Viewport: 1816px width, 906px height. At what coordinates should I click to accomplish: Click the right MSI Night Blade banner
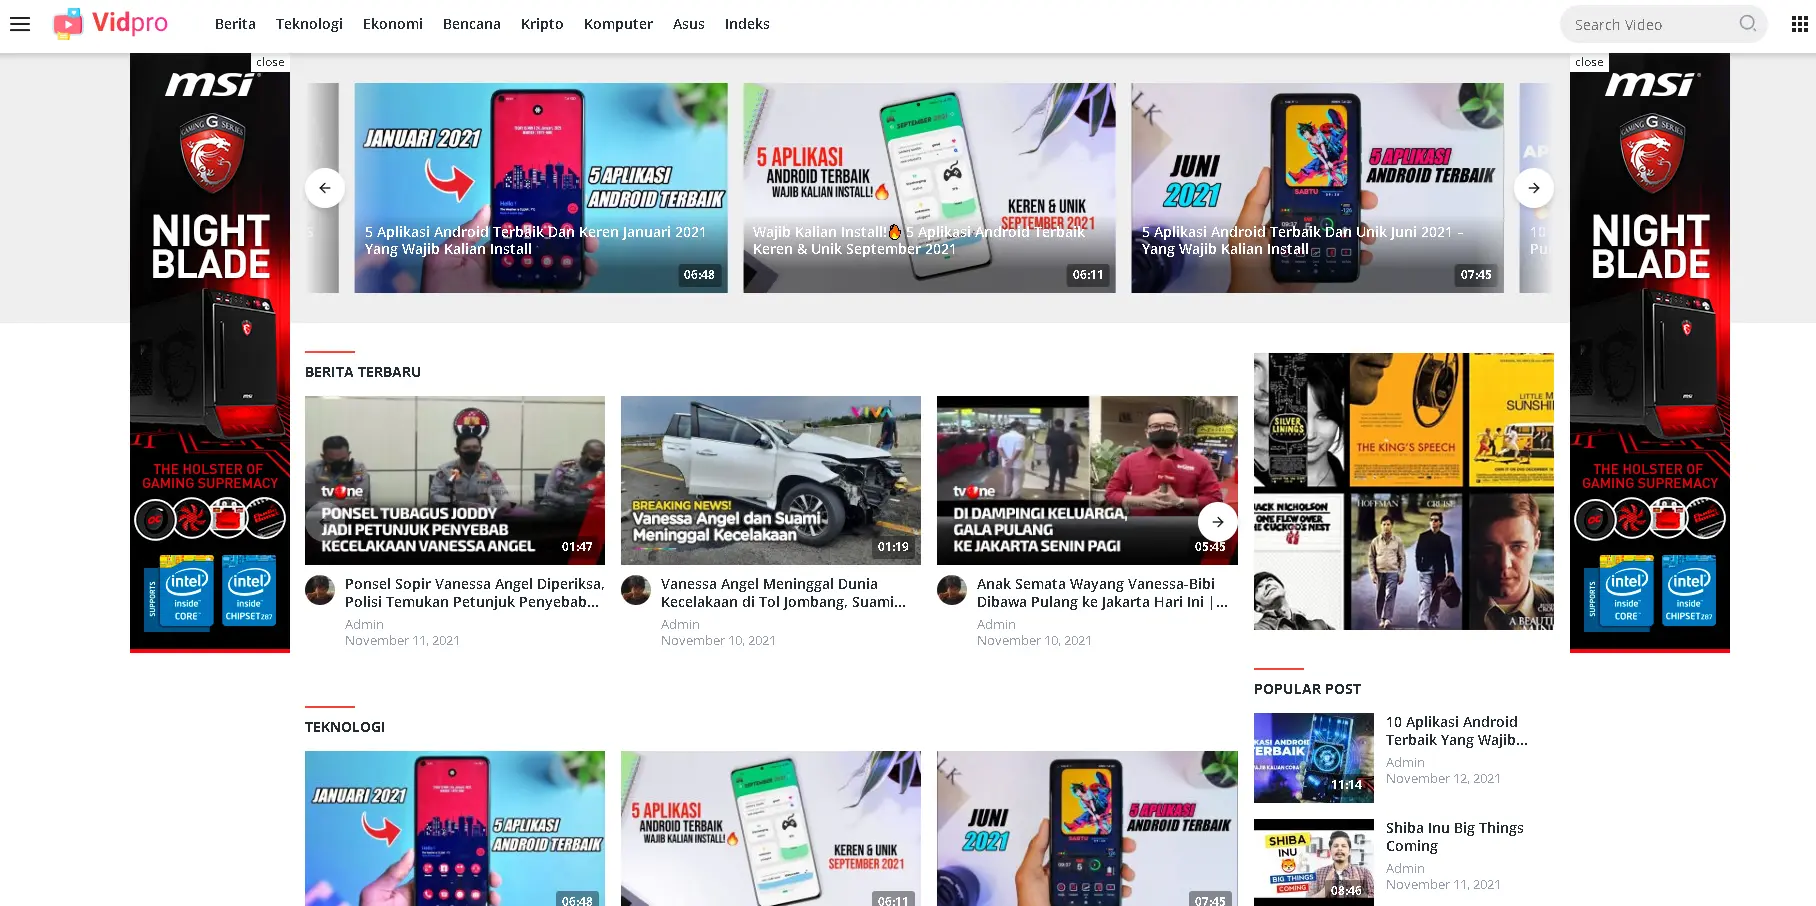click(1650, 353)
